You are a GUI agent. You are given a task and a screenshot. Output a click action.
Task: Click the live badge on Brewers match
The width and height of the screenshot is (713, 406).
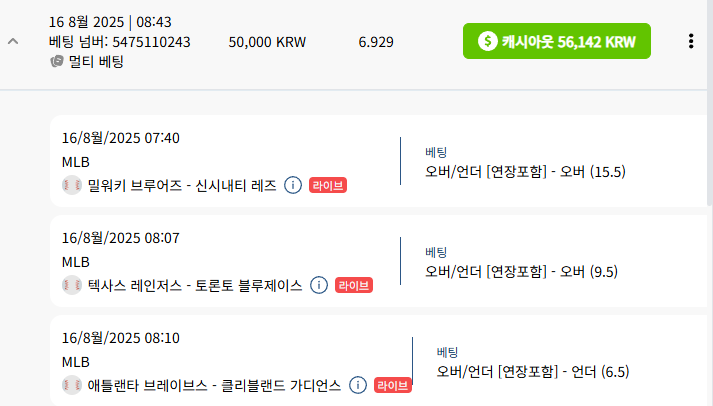(x=328, y=185)
